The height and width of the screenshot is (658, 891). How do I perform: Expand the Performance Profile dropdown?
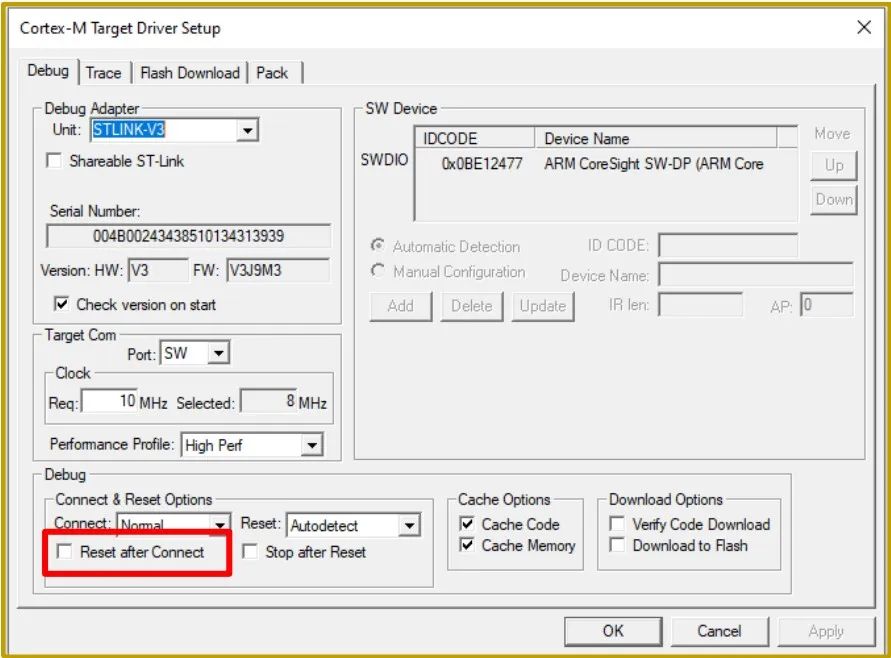point(312,445)
